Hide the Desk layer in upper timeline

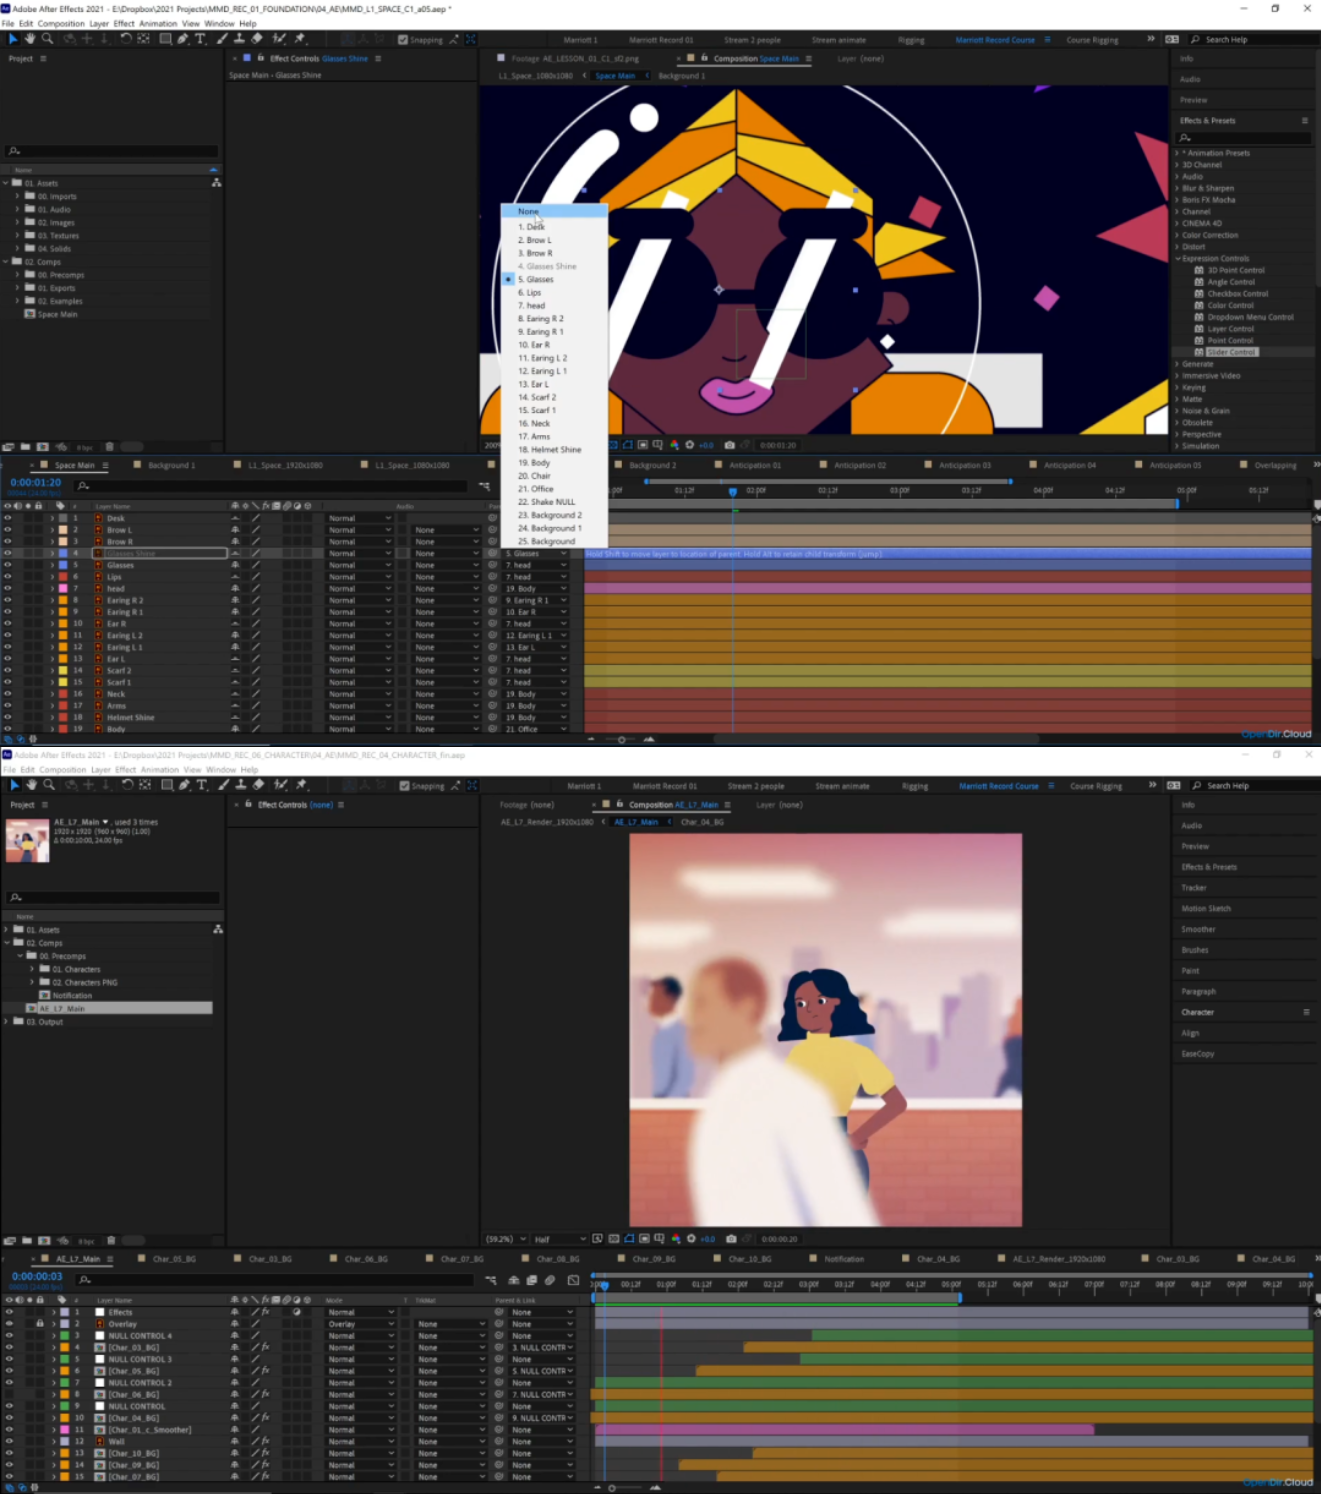point(7,518)
